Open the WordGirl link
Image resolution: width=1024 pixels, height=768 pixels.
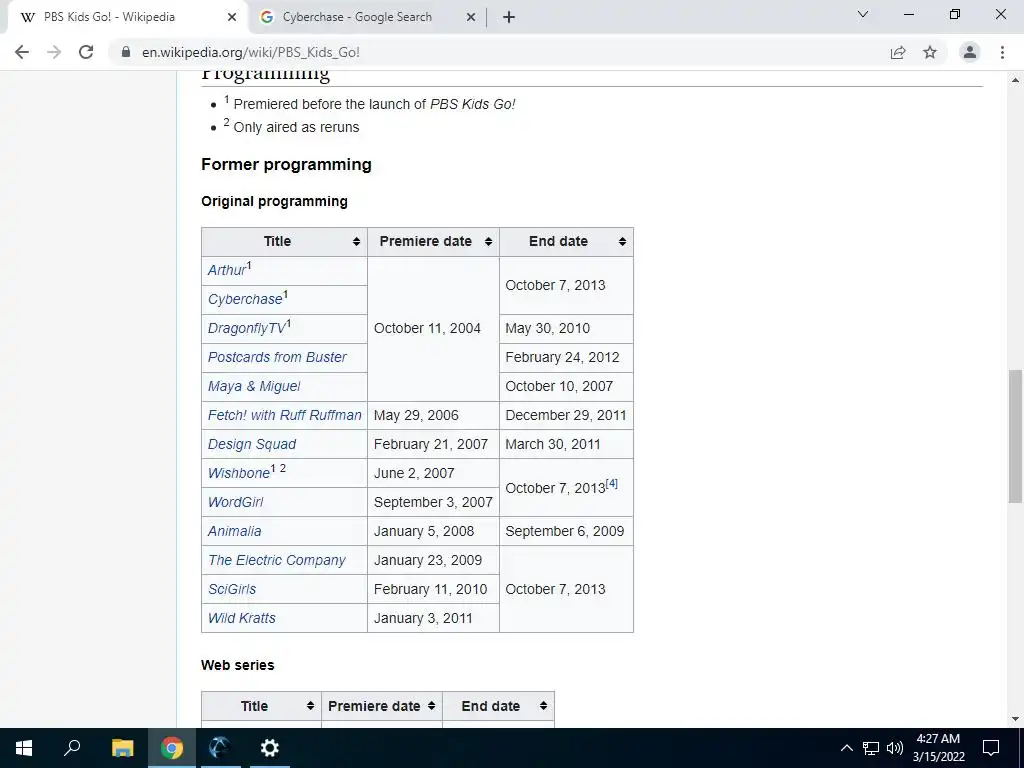(235, 502)
